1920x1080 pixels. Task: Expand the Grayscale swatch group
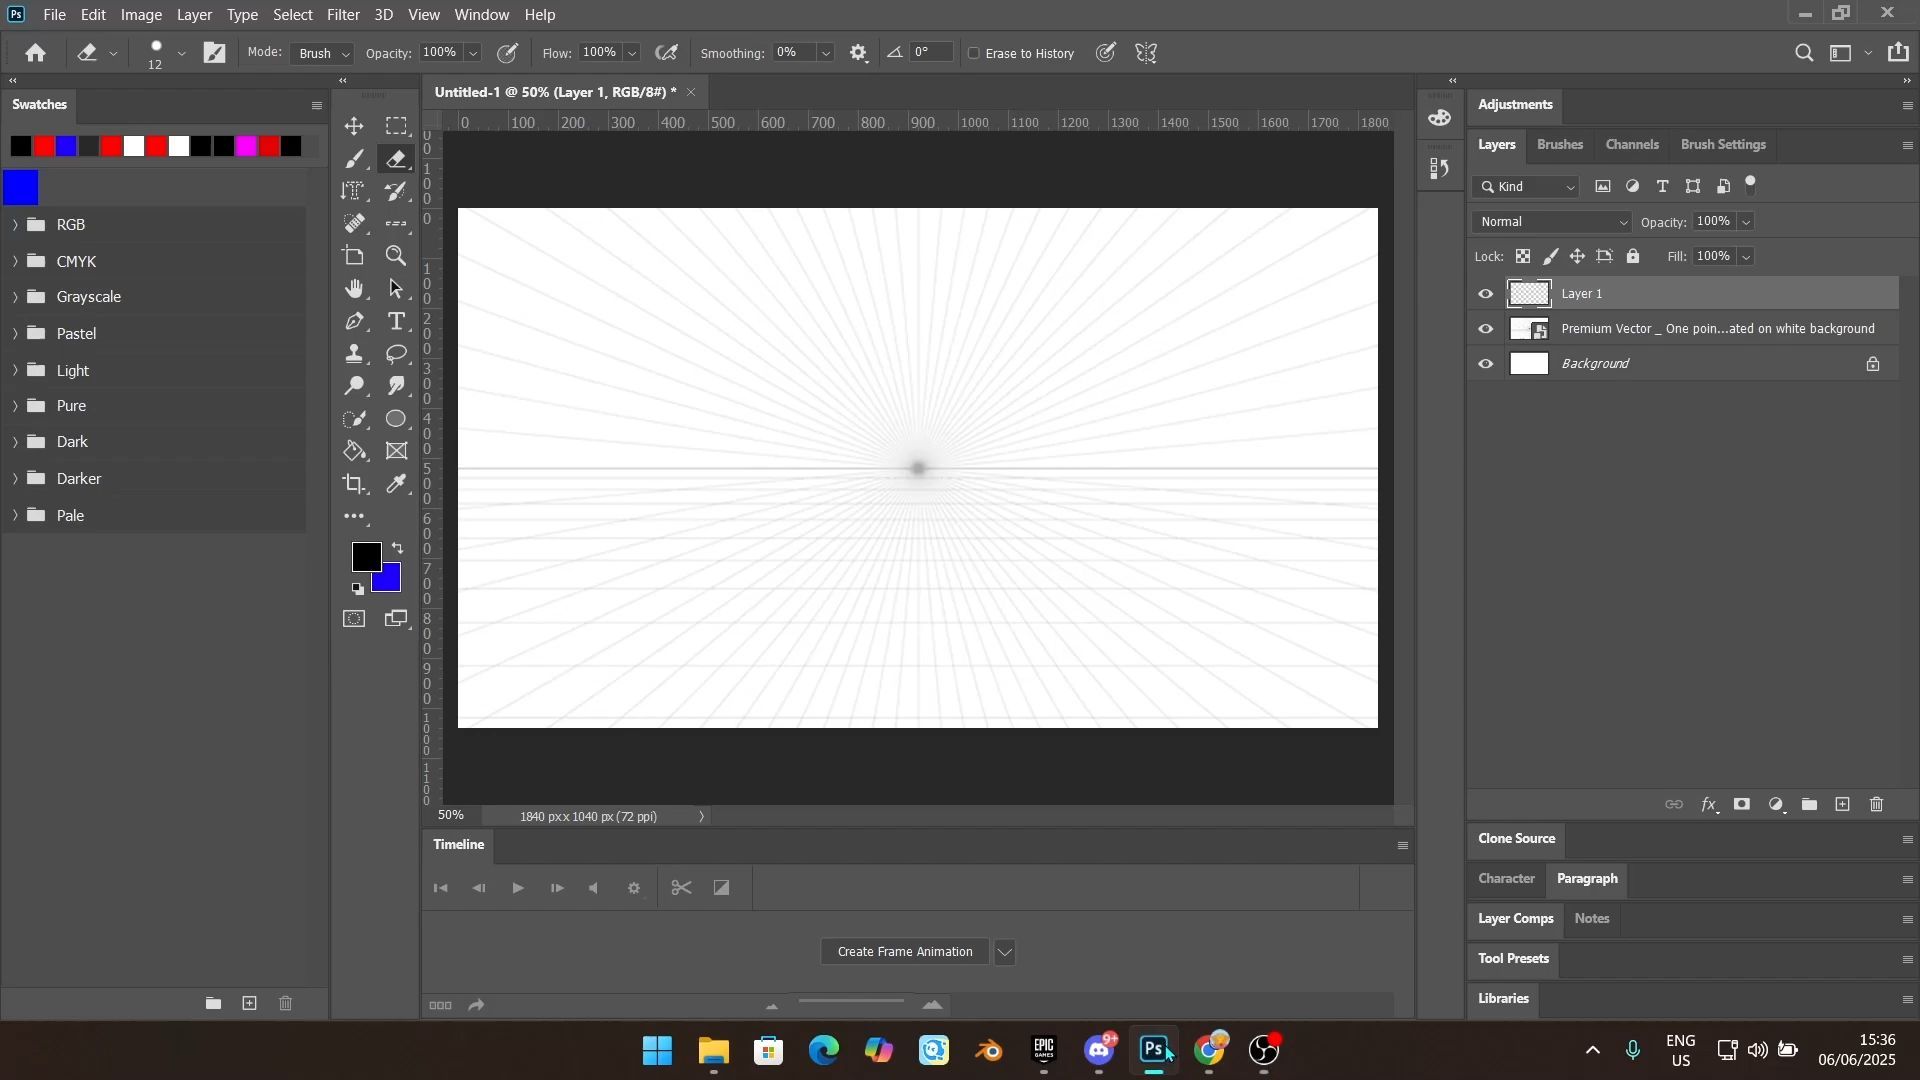coord(15,297)
